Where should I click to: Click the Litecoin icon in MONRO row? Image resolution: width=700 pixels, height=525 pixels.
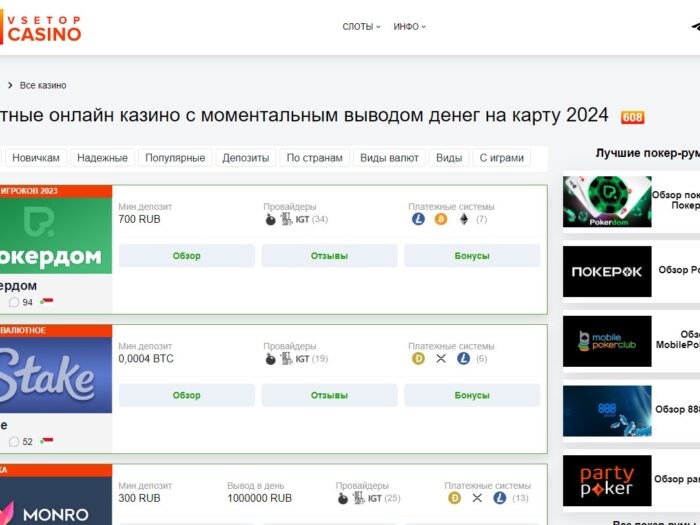(500, 498)
